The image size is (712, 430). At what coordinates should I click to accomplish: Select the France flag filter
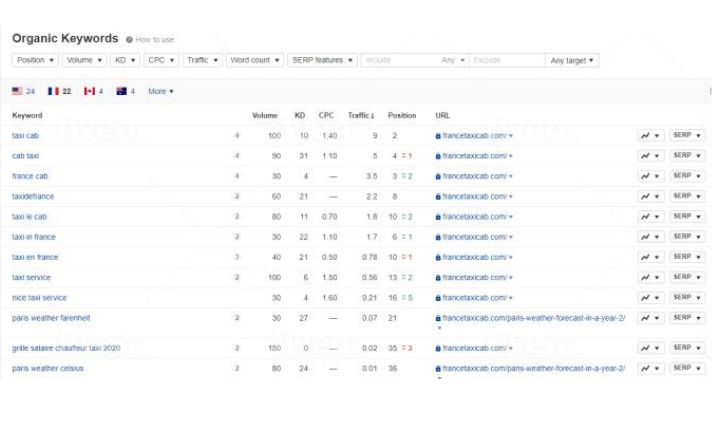point(59,91)
